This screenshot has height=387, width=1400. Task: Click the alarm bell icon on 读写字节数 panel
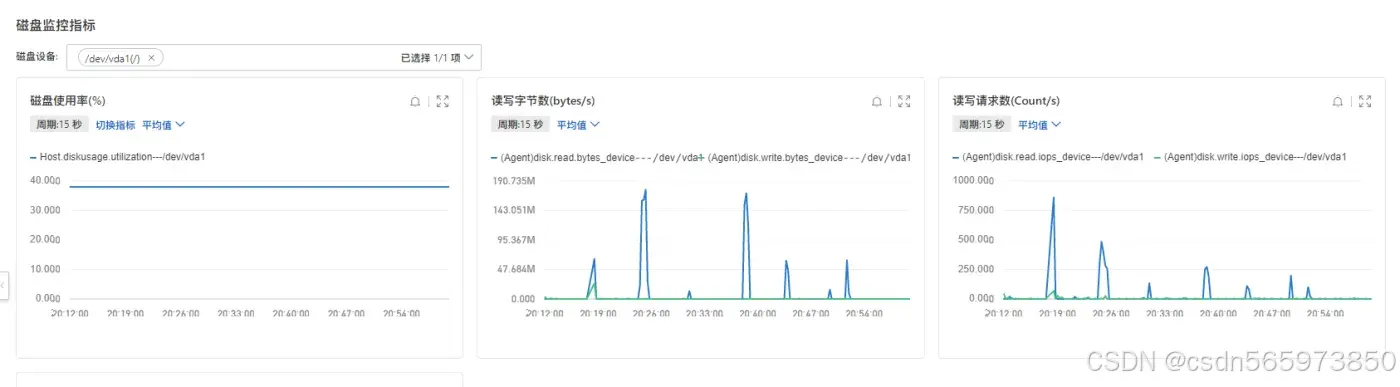pyautogui.click(x=877, y=101)
